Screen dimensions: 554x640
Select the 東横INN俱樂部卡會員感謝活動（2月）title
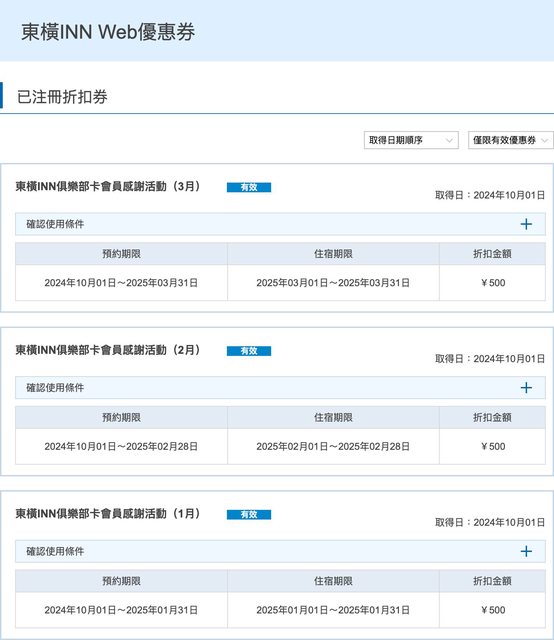coord(108,350)
